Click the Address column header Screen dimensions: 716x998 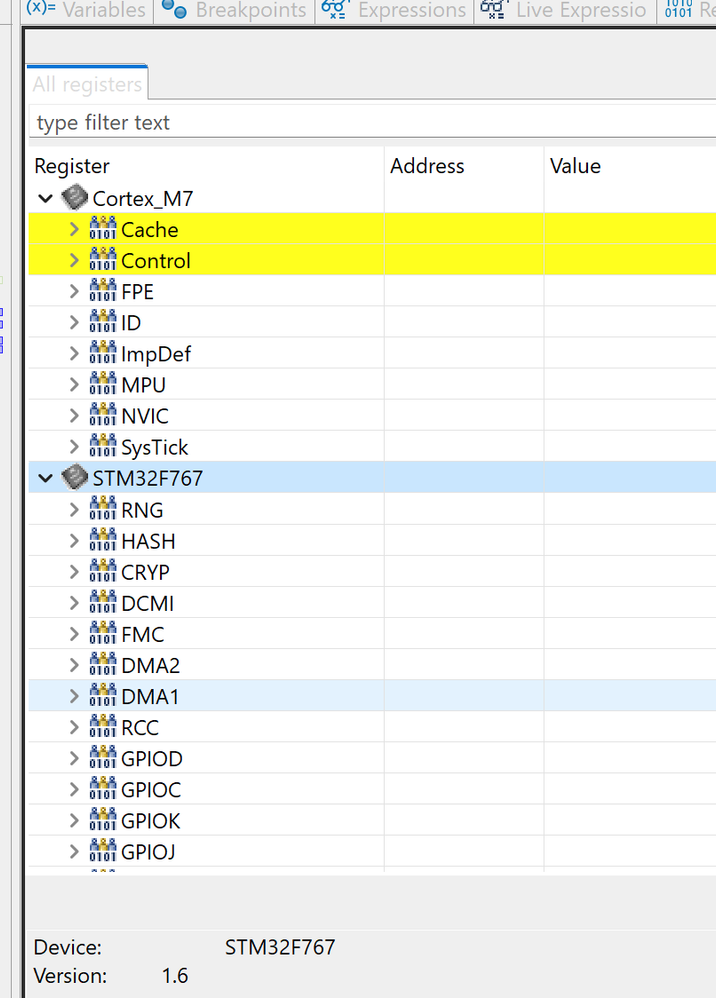coord(464,165)
